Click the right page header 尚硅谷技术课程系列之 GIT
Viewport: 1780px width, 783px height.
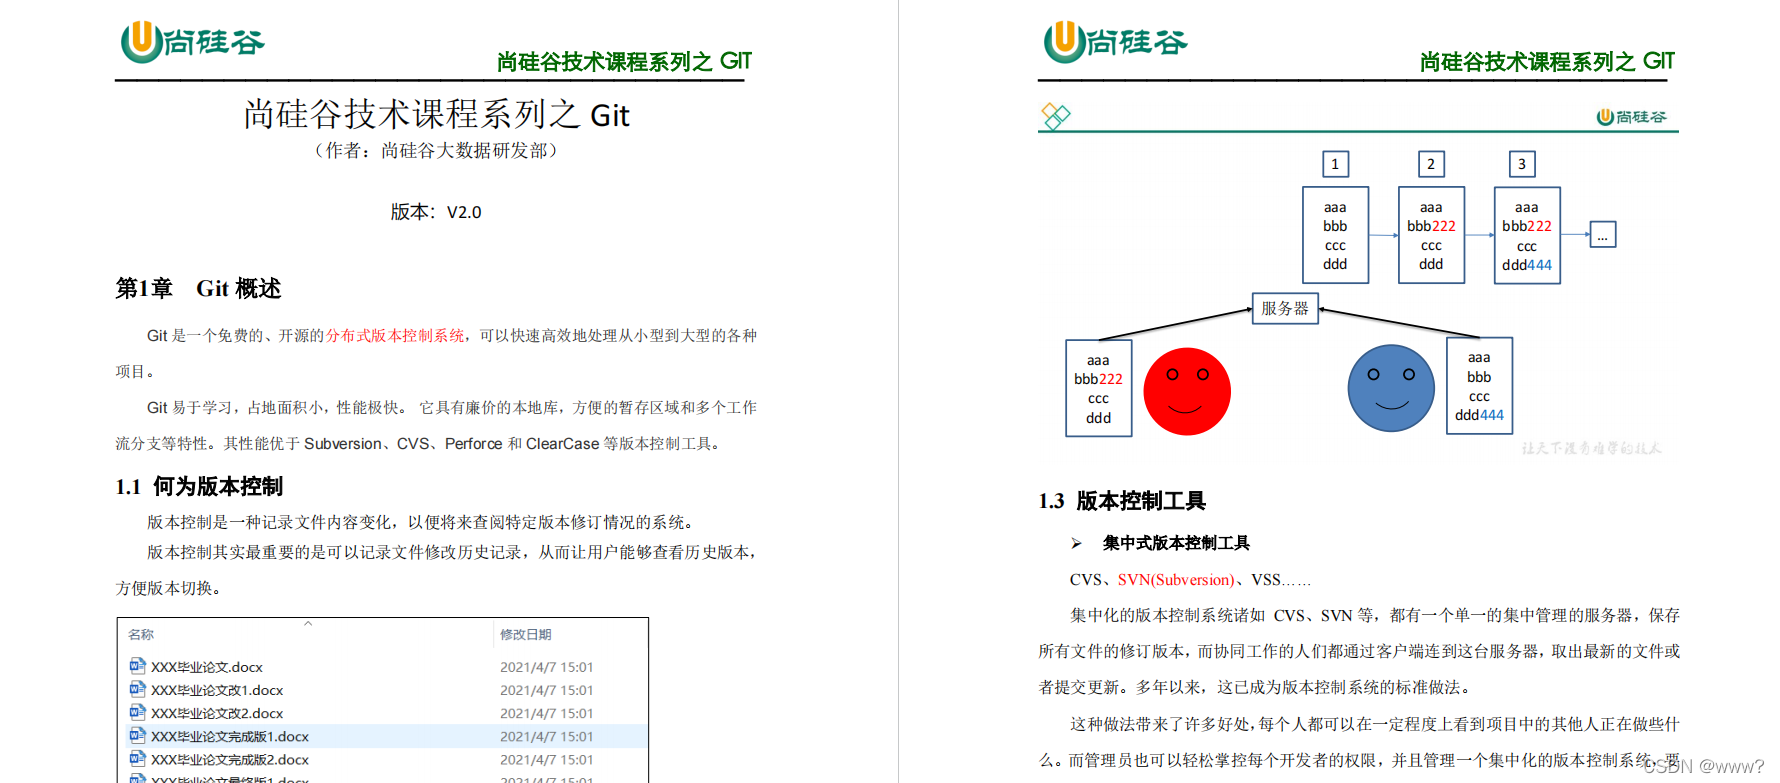click(1547, 62)
